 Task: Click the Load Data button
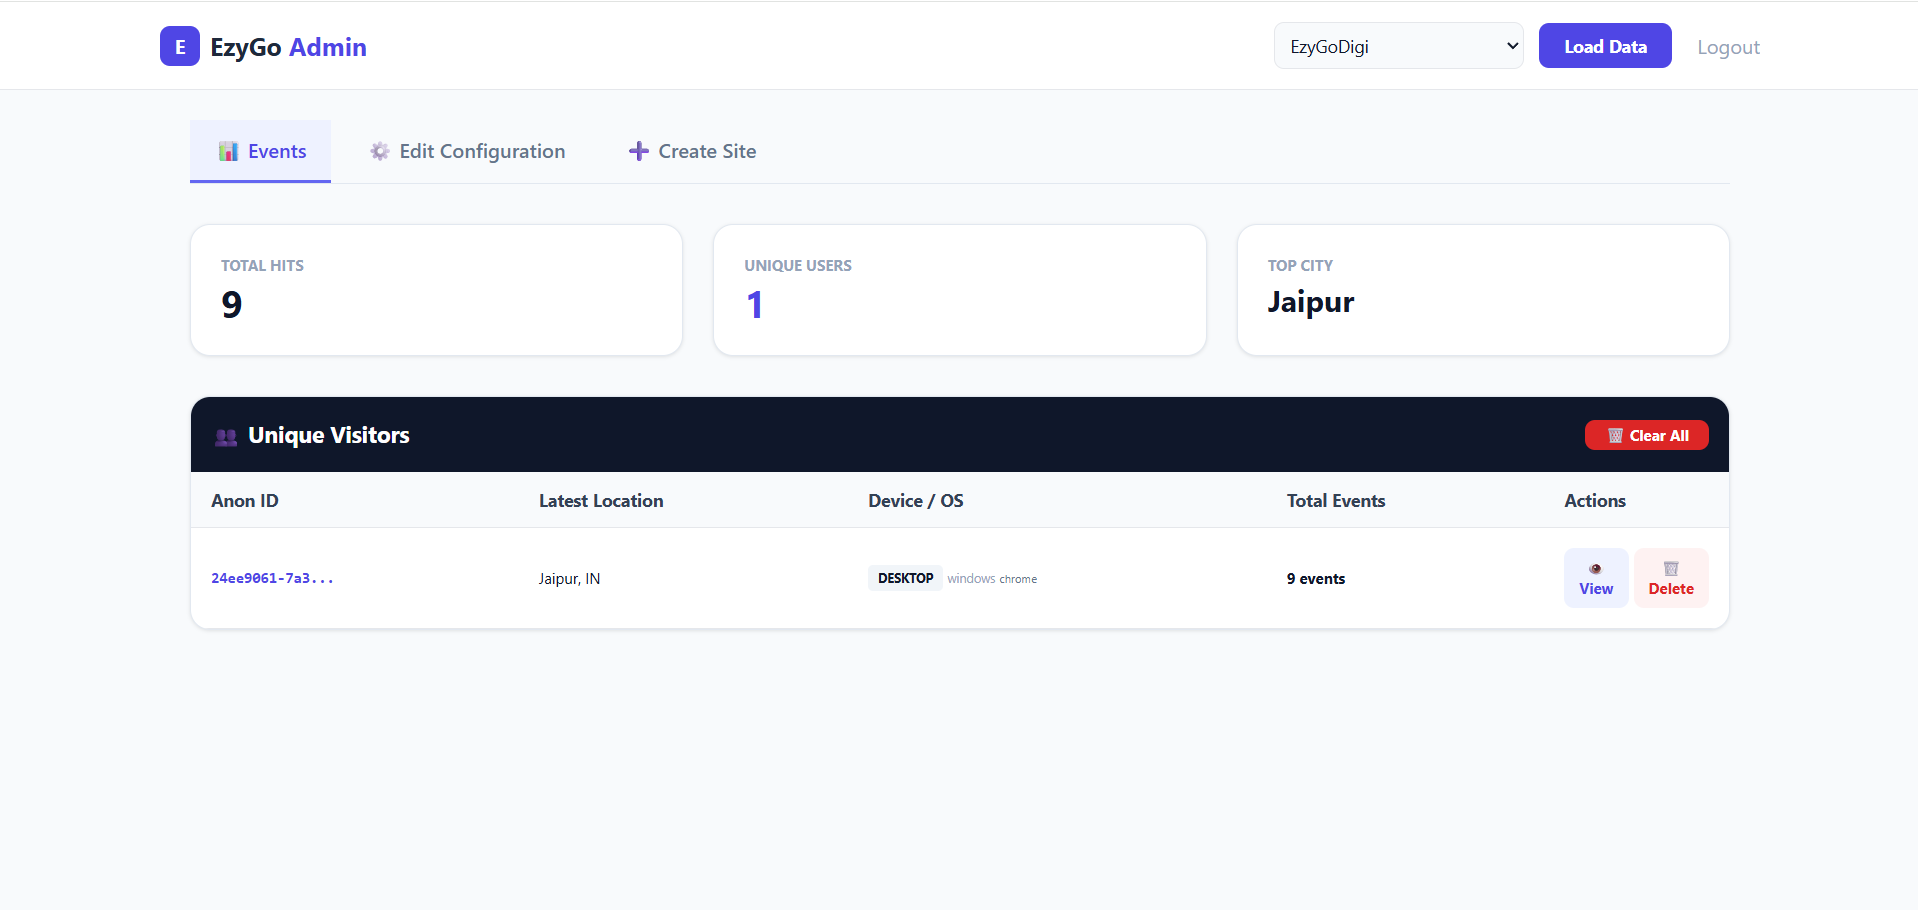click(x=1604, y=45)
